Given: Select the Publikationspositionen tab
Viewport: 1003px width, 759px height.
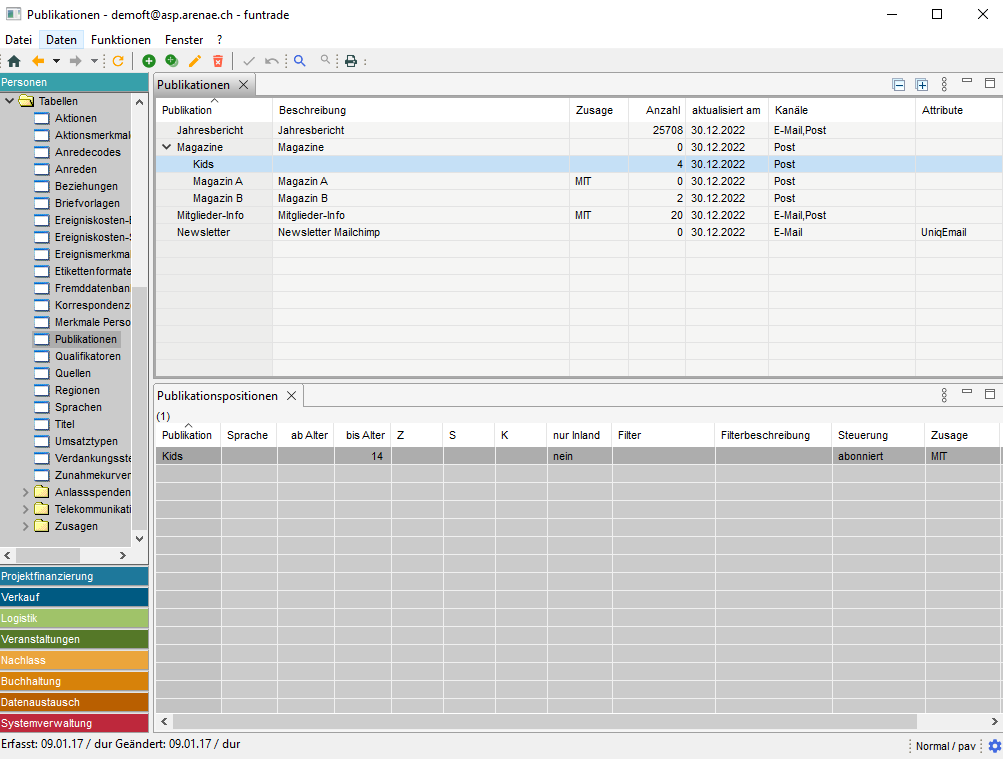Looking at the screenshot, I should (x=217, y=396).
